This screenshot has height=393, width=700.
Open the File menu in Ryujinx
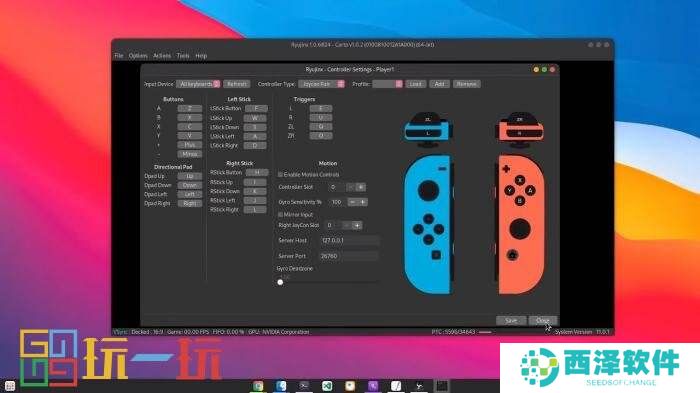[118, 56]
